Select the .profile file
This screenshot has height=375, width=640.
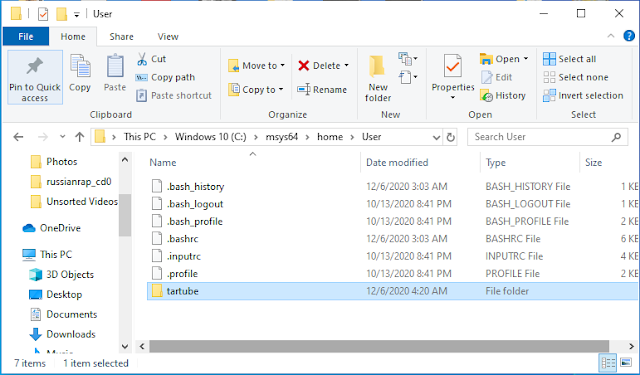click(x=182, y=274)
